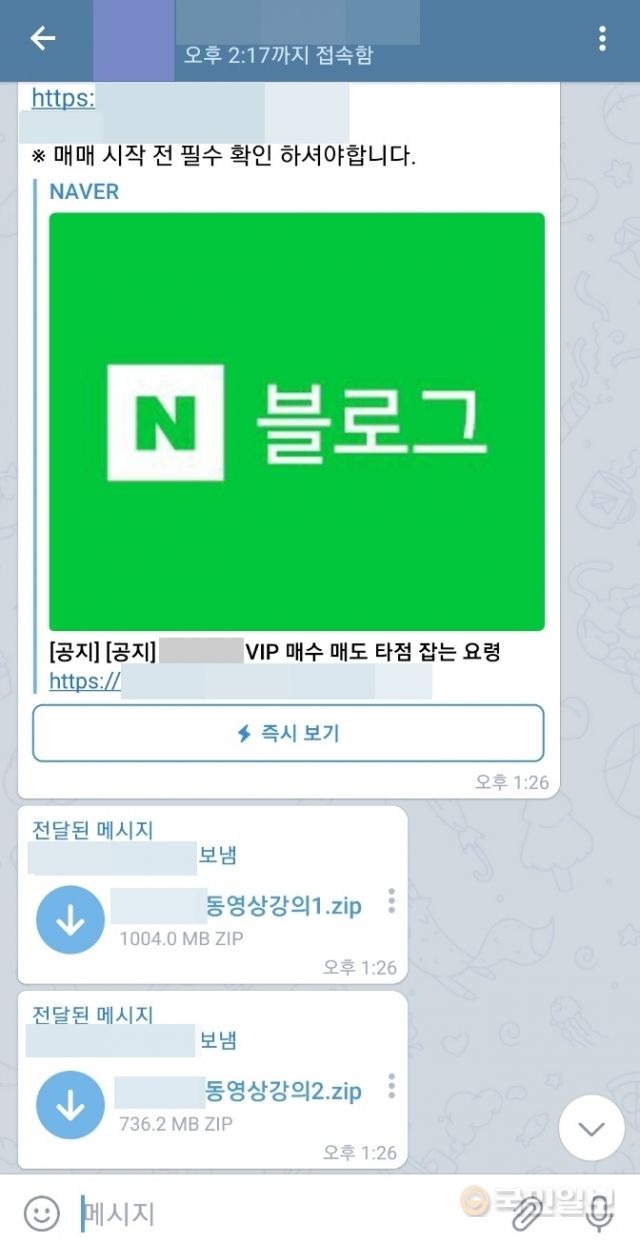Tap the 즉시 보기 instant view button
640x1242 pixels.
coord(288,733)
